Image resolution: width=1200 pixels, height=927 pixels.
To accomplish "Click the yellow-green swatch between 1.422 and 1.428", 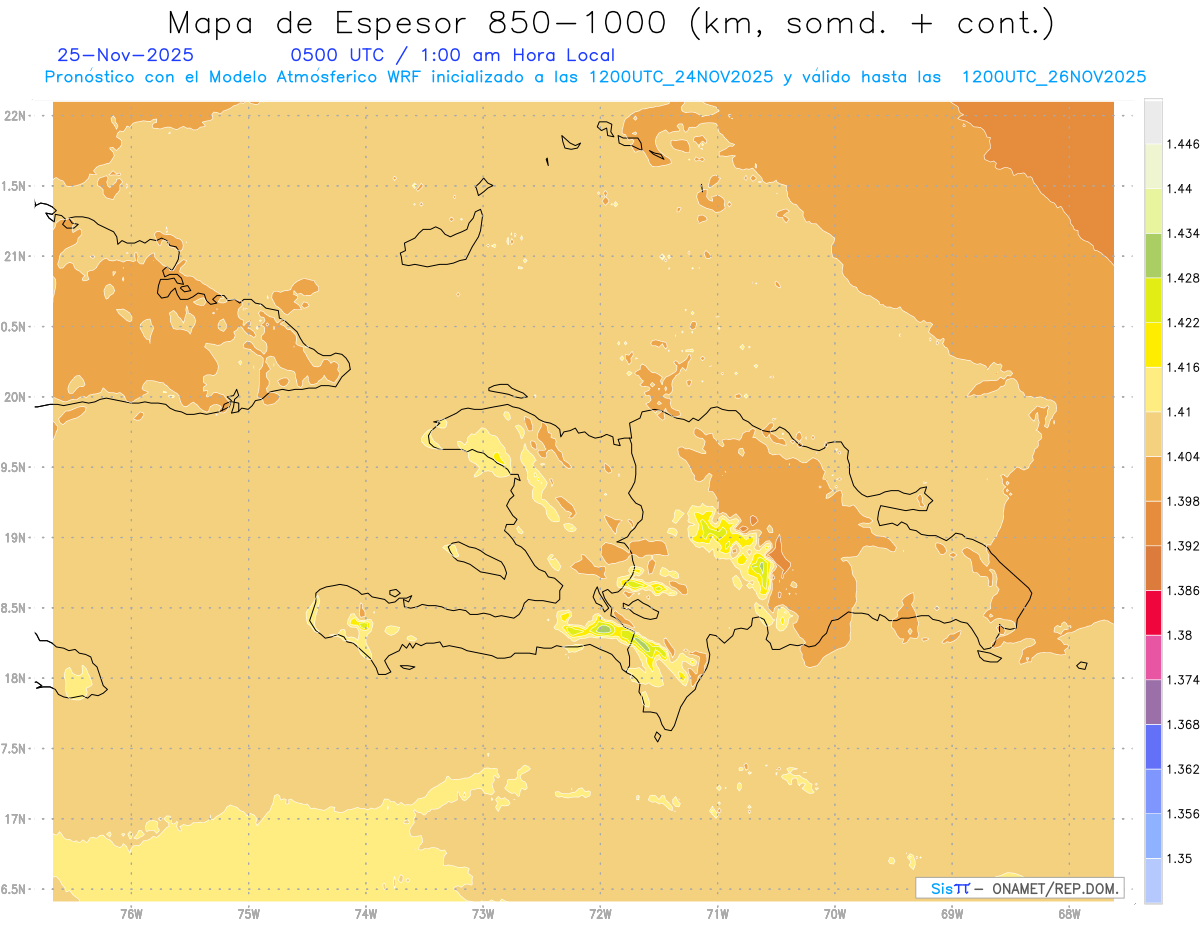I will coord(1153,300).
